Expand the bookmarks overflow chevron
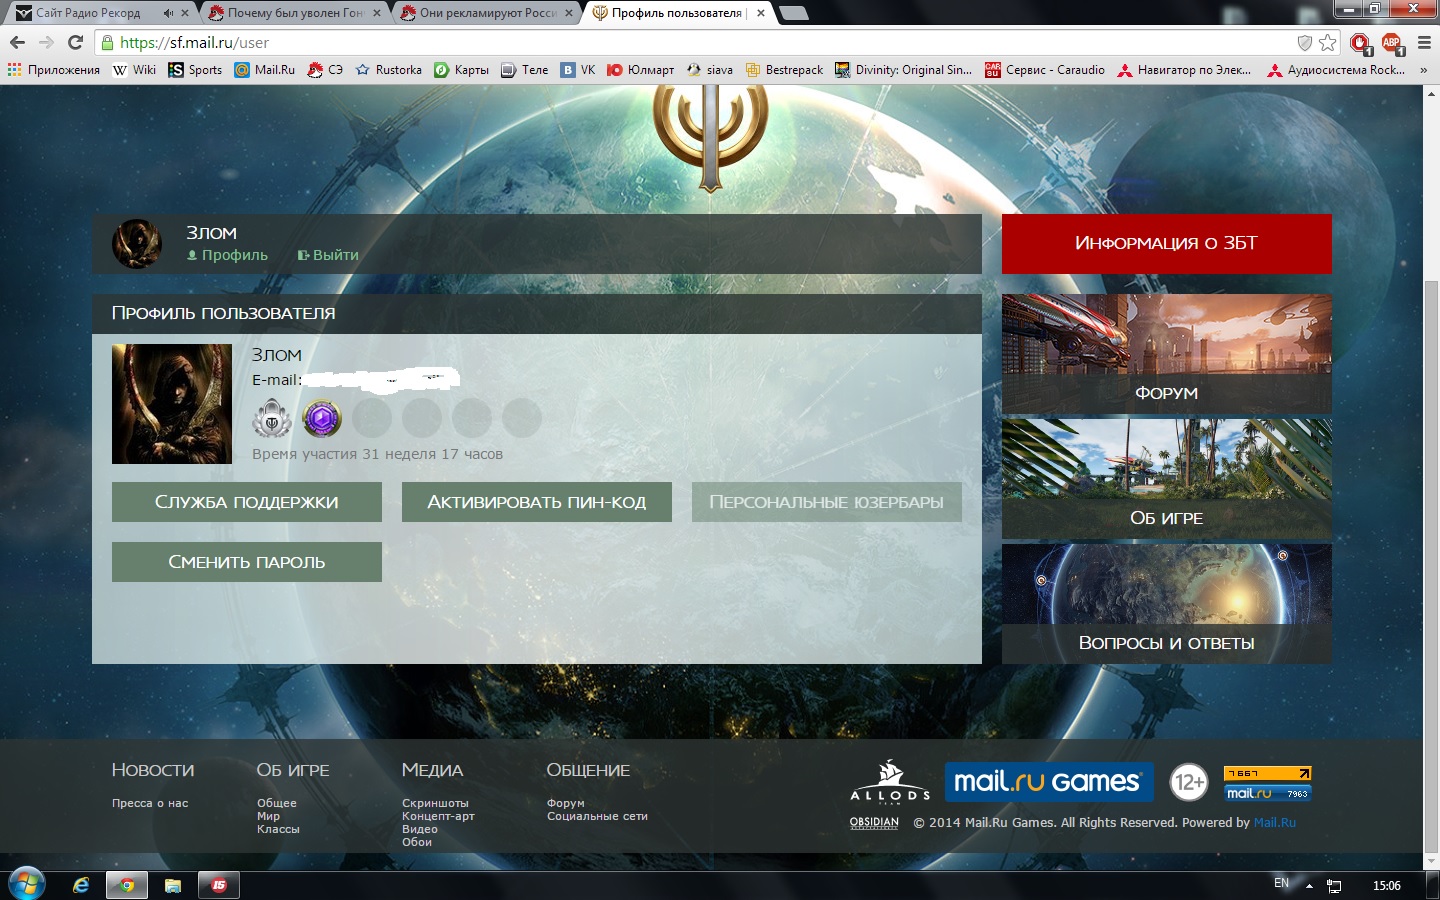 (x=1423, y=70)
